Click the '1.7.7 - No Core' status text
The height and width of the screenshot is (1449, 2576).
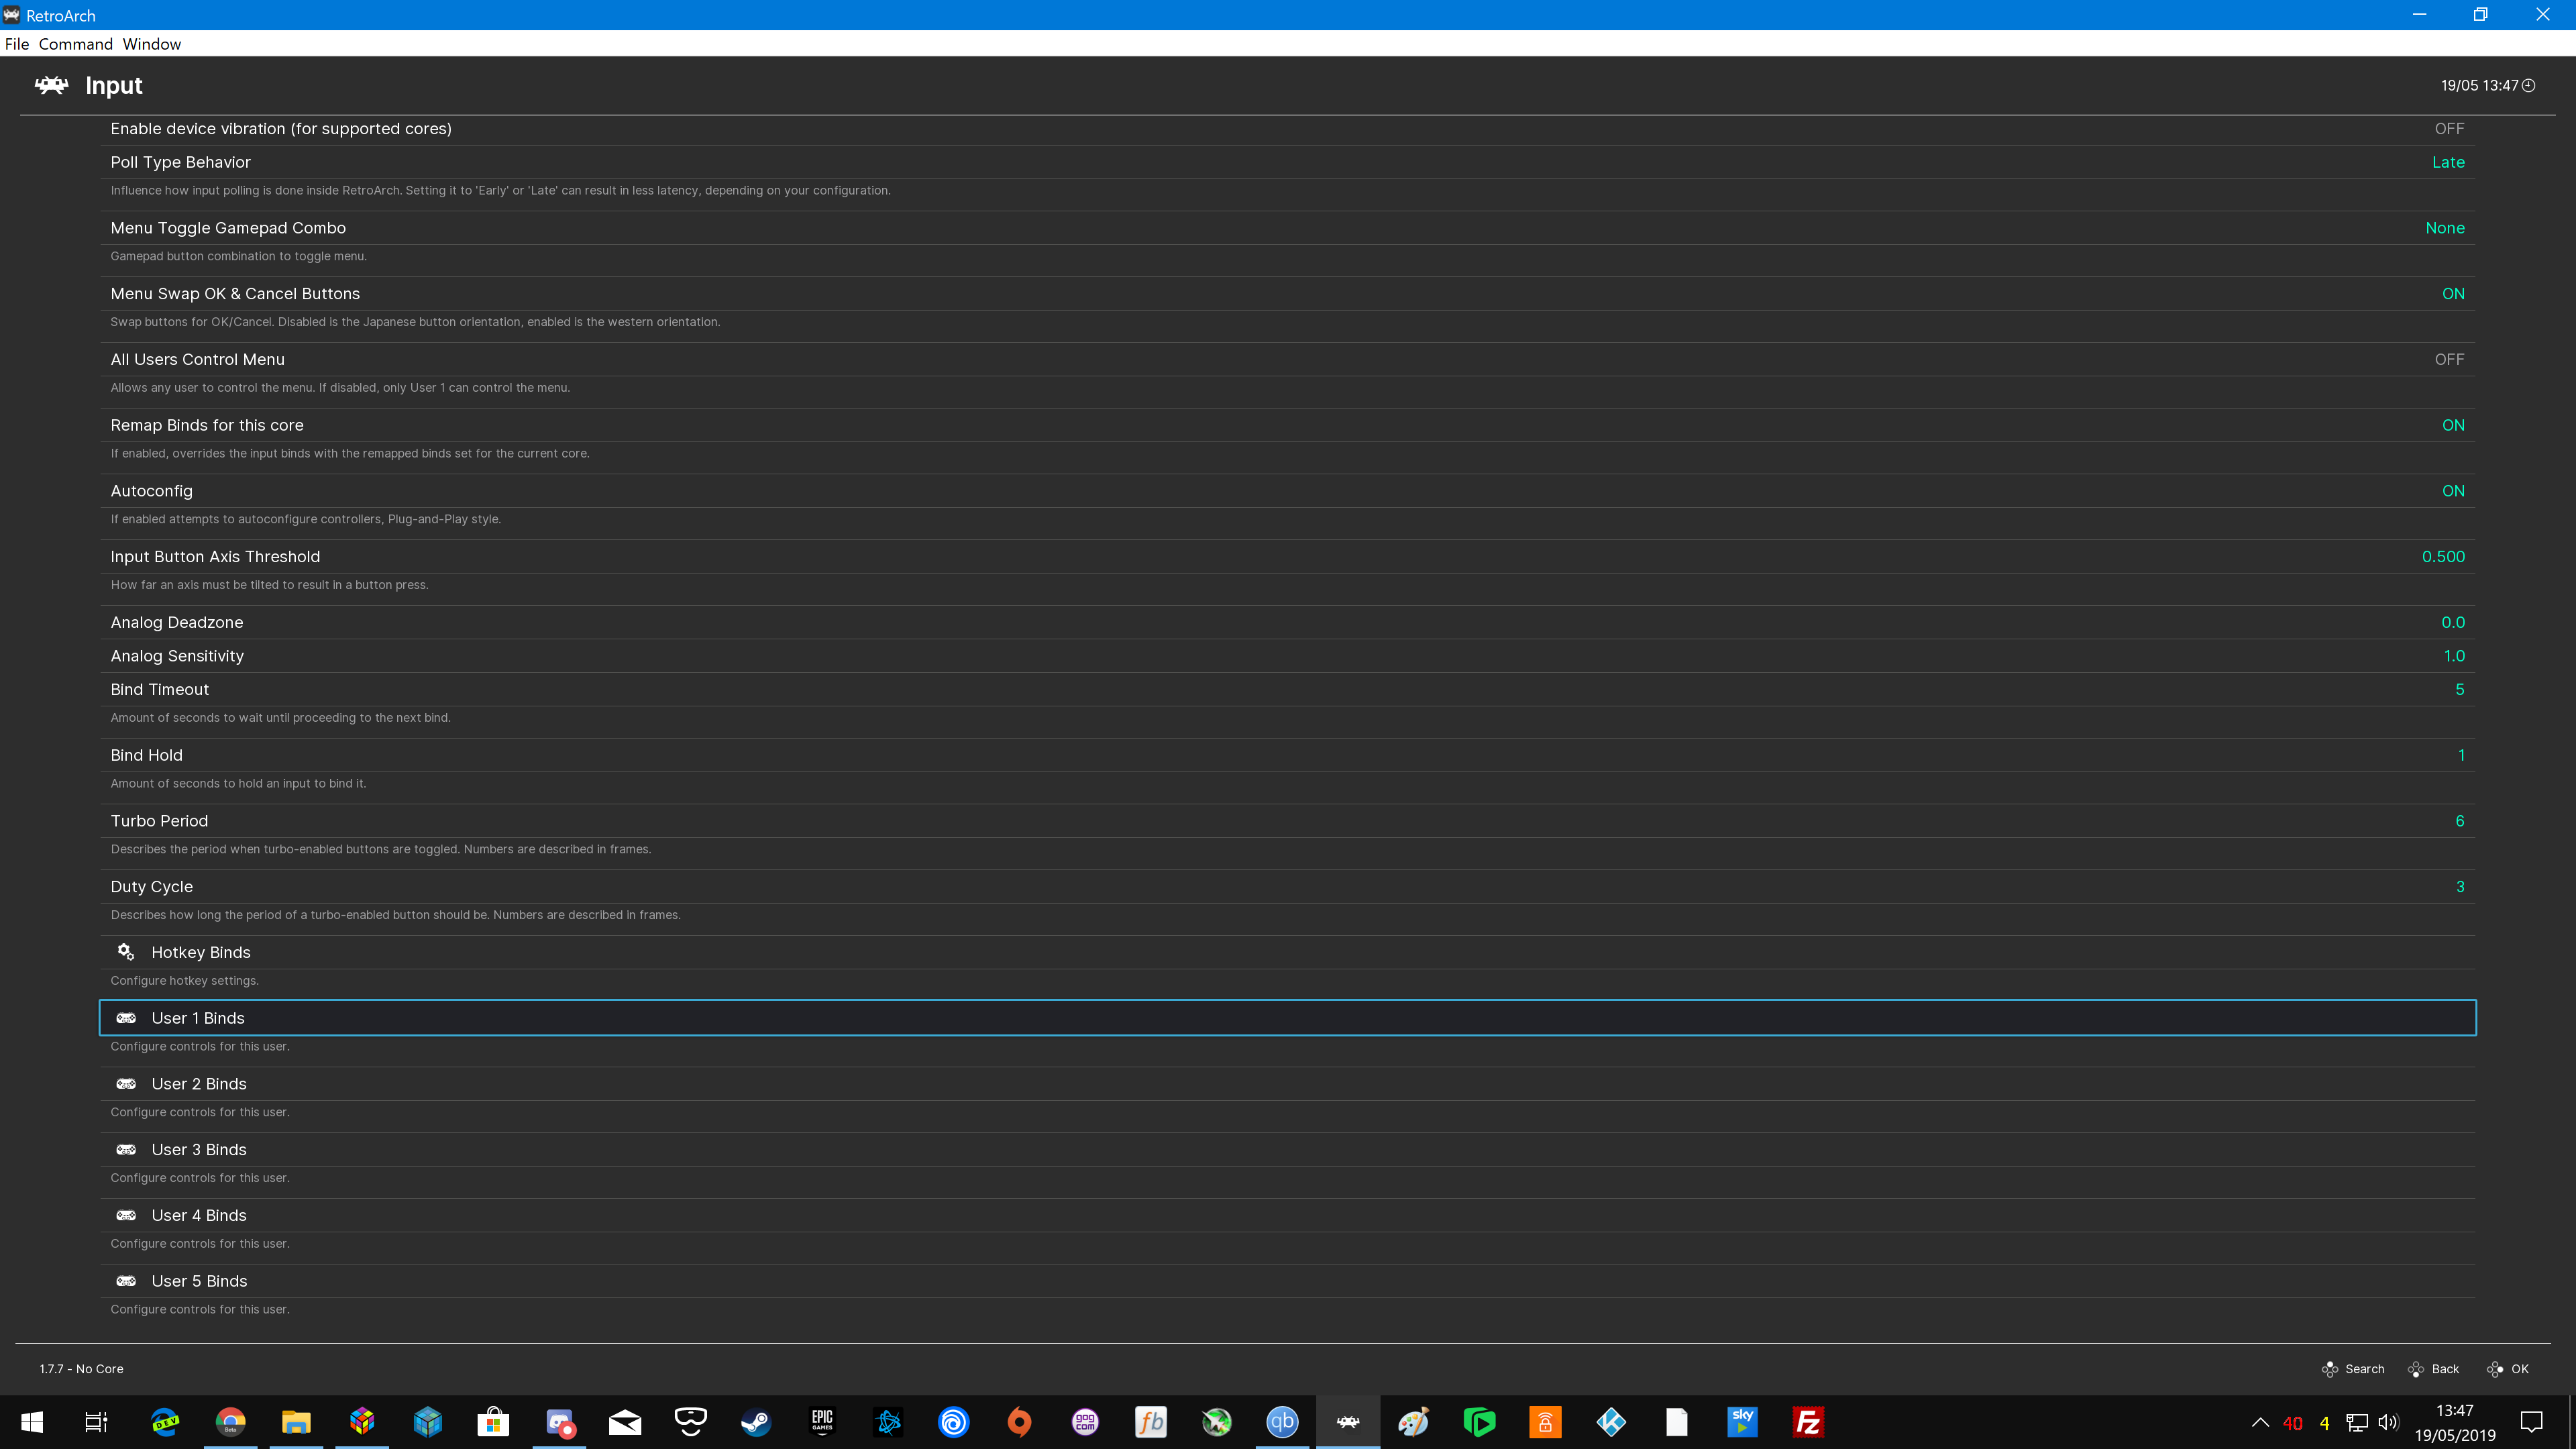click(x=82, y=1369)
